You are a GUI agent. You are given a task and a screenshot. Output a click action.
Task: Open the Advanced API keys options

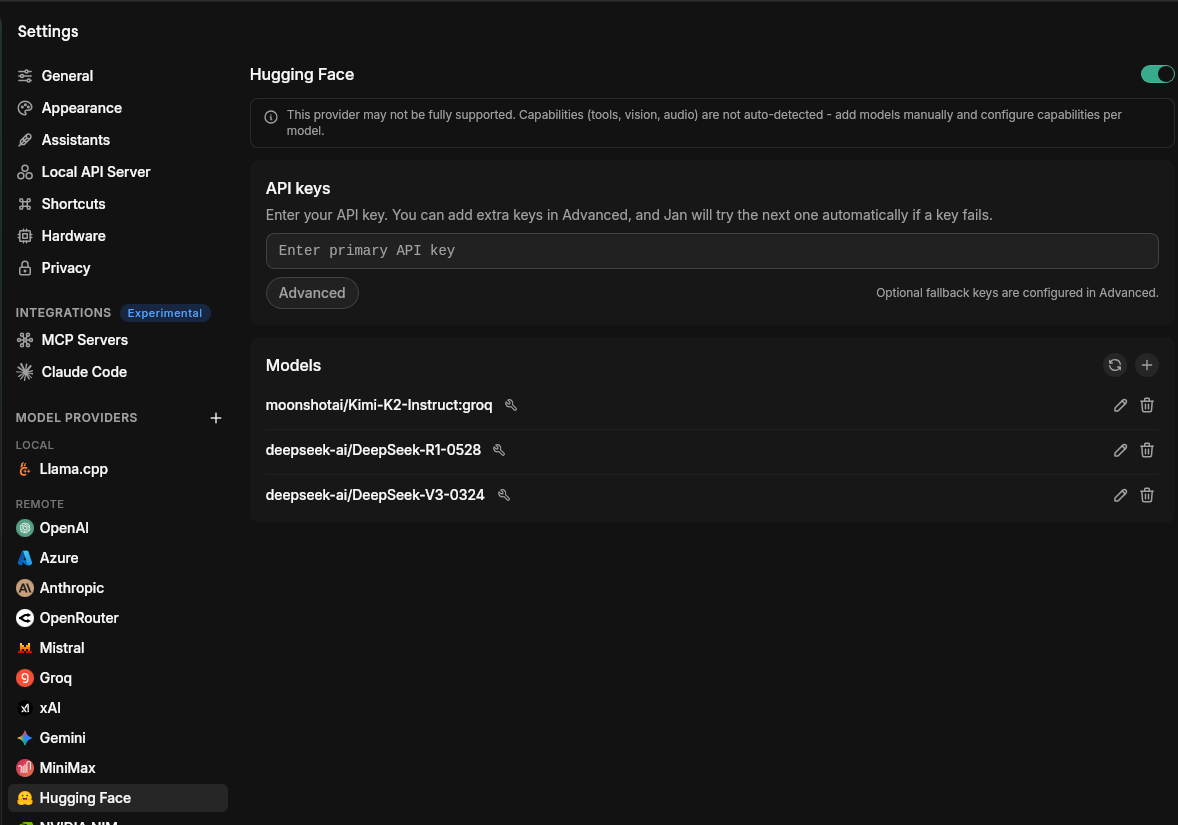click(312, 293)
